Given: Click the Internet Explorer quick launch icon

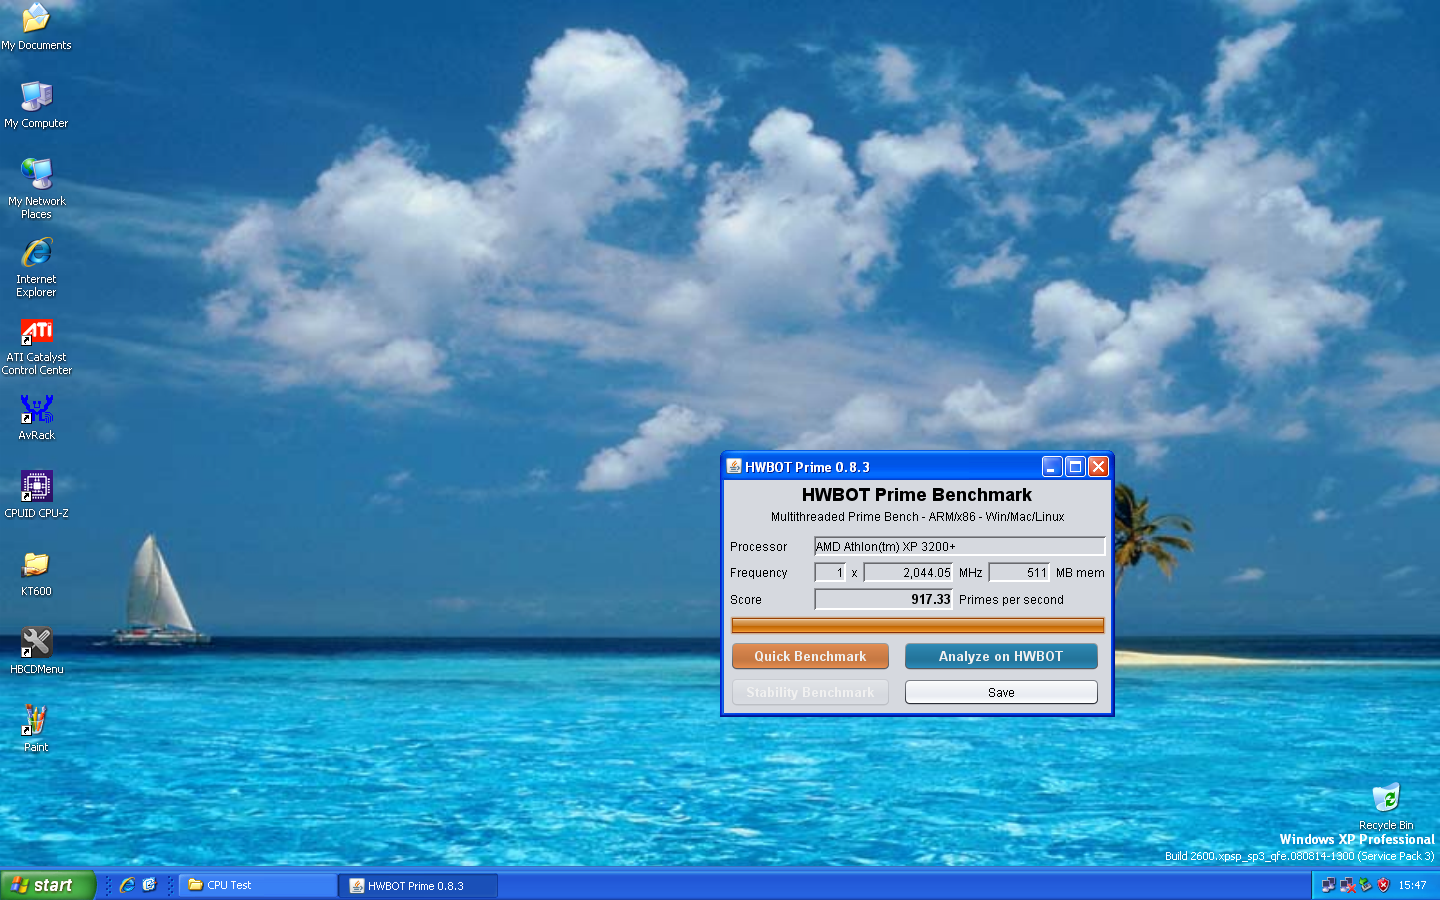Looking at the screenshot, I should coord(127,885).
